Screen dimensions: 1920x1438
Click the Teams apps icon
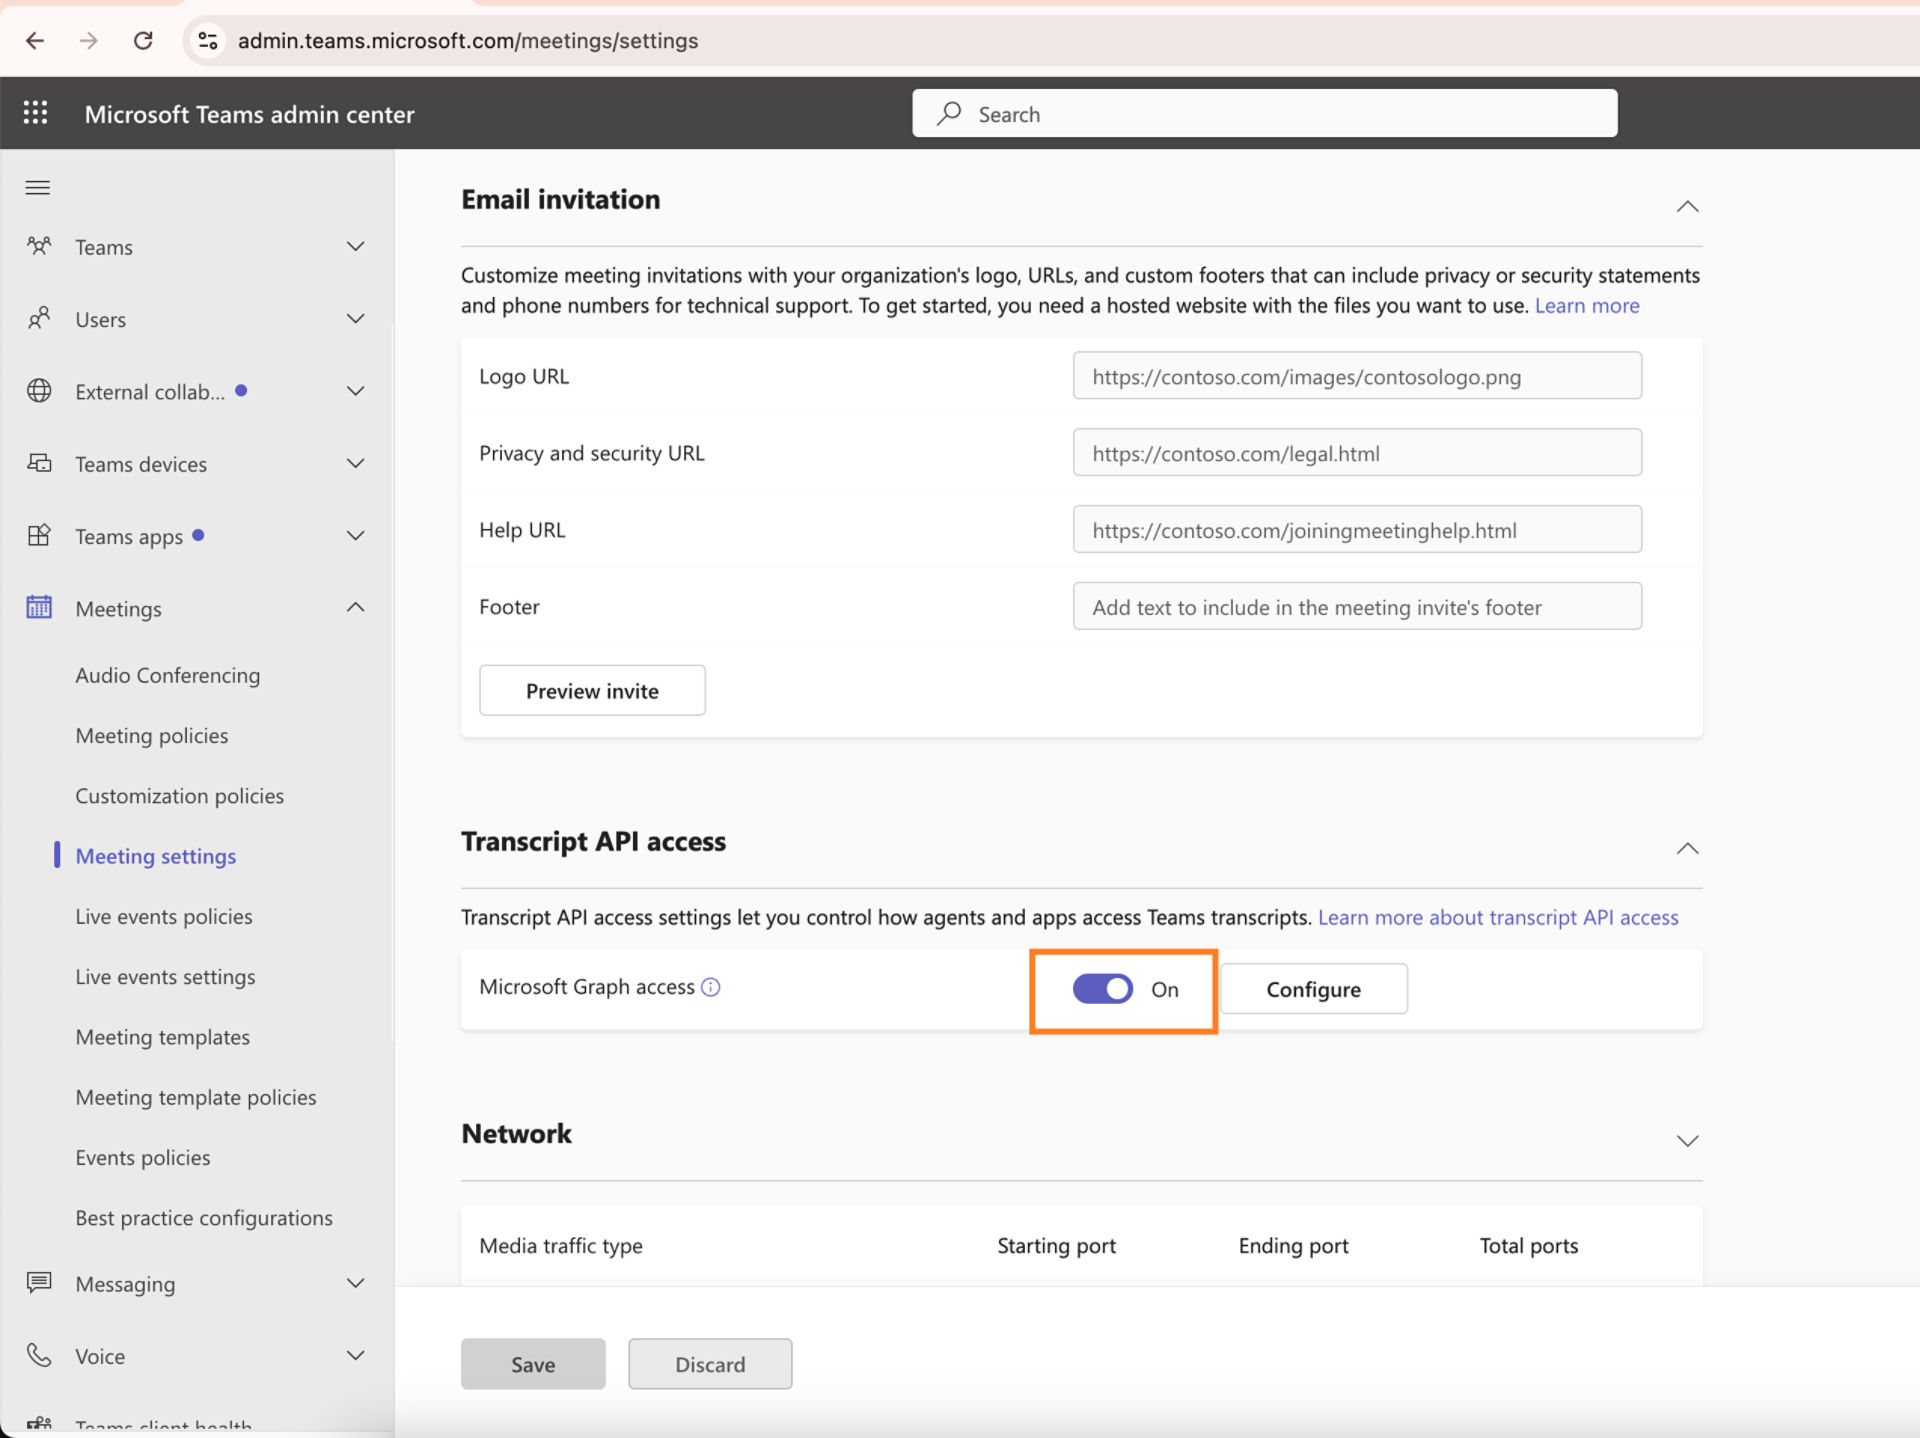[x=39, y=535]
